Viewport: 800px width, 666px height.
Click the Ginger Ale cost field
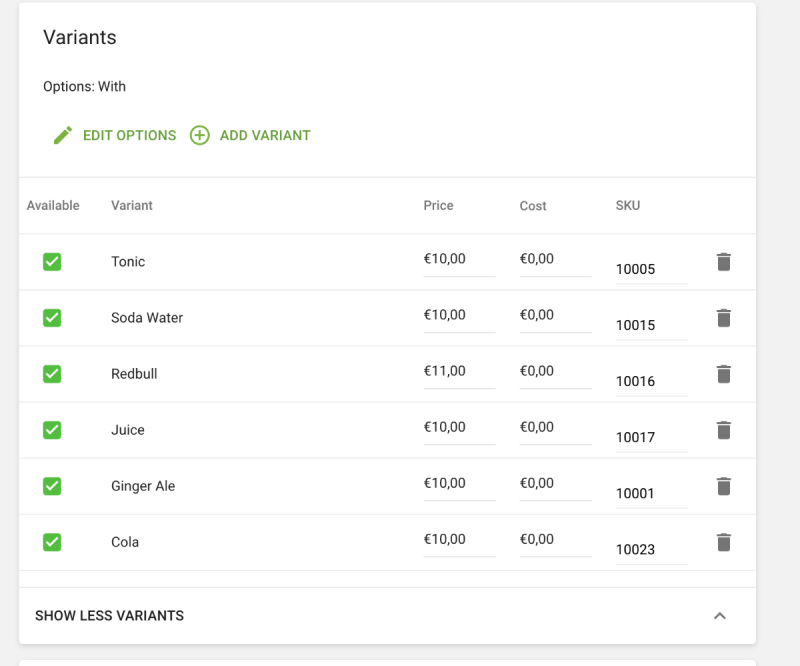555,483
